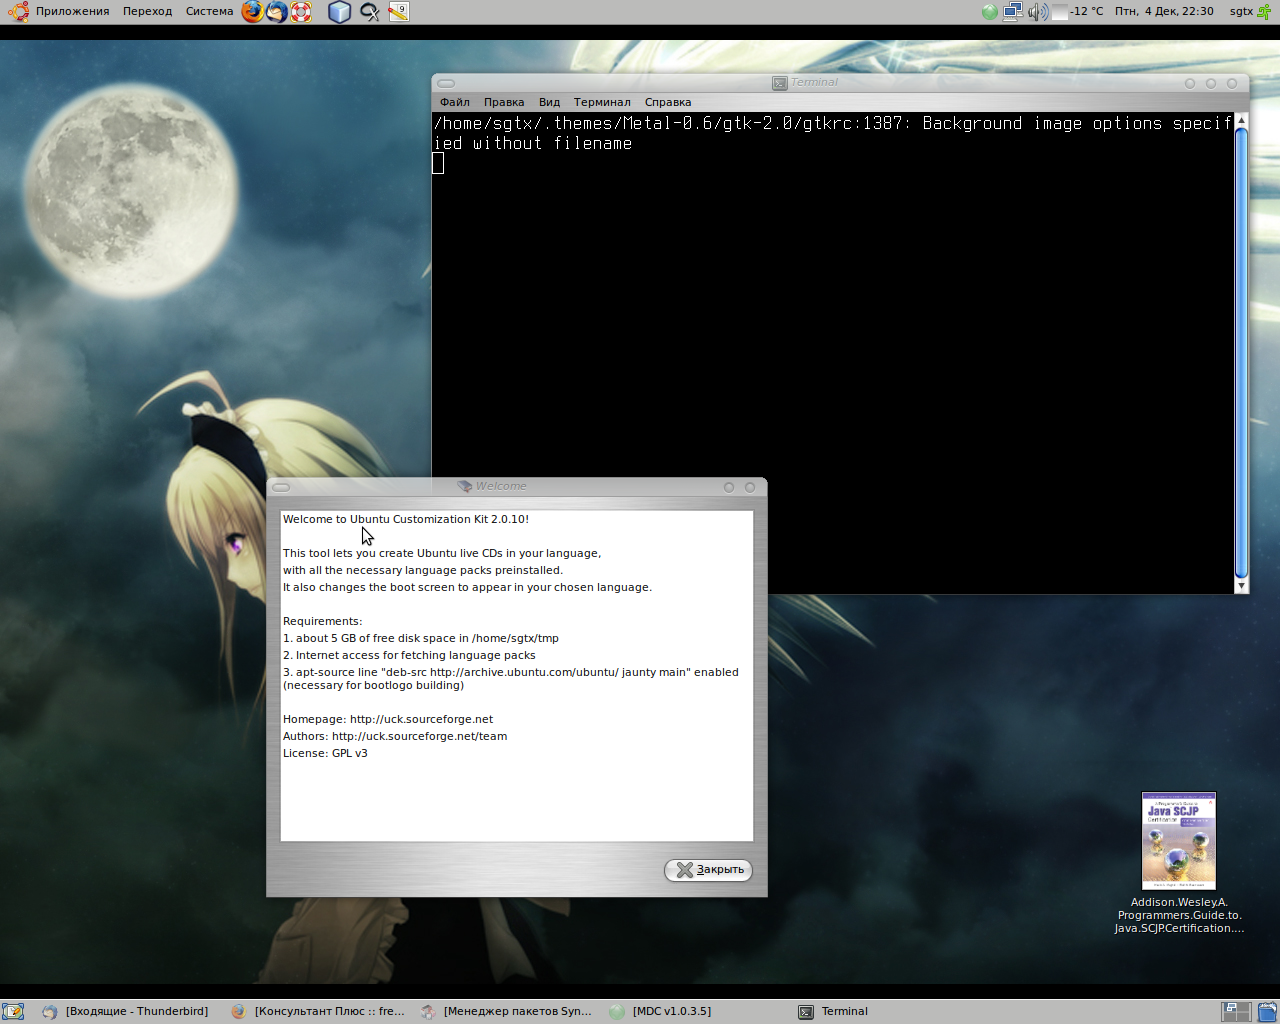Click the Terminal vertical scrollbar thumb
This screenshot has height=1024, width=1280.
tap(1242, 353)
